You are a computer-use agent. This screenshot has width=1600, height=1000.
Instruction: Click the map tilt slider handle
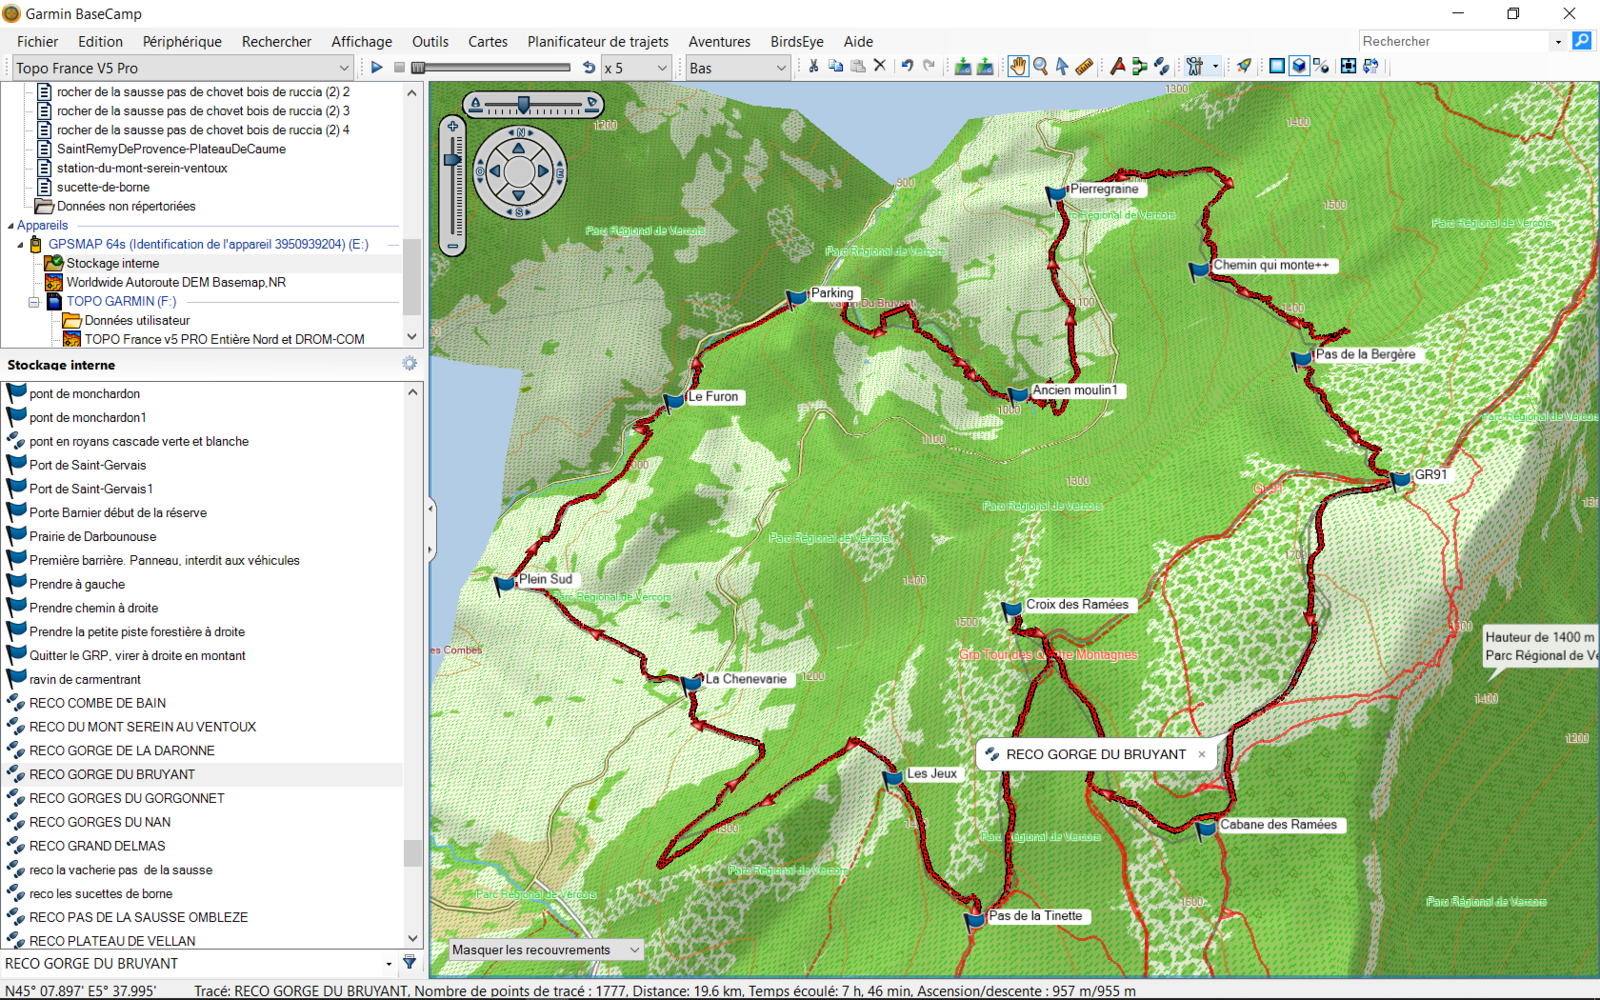523,104
